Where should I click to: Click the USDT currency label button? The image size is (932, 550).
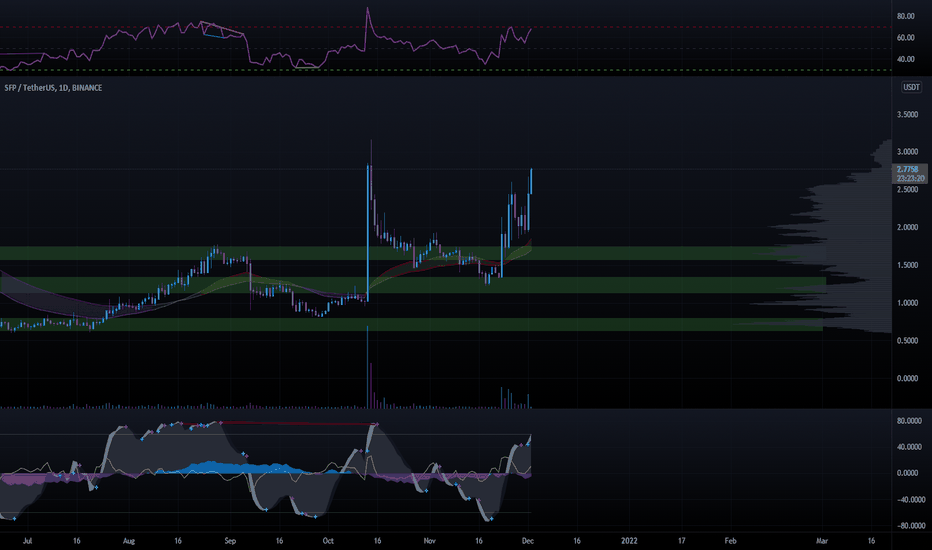(911, 87)
